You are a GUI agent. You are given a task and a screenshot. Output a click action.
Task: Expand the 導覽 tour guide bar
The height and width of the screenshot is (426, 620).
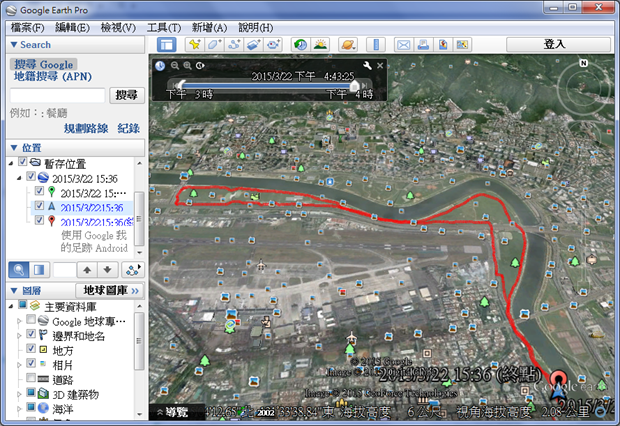(172, 413)
